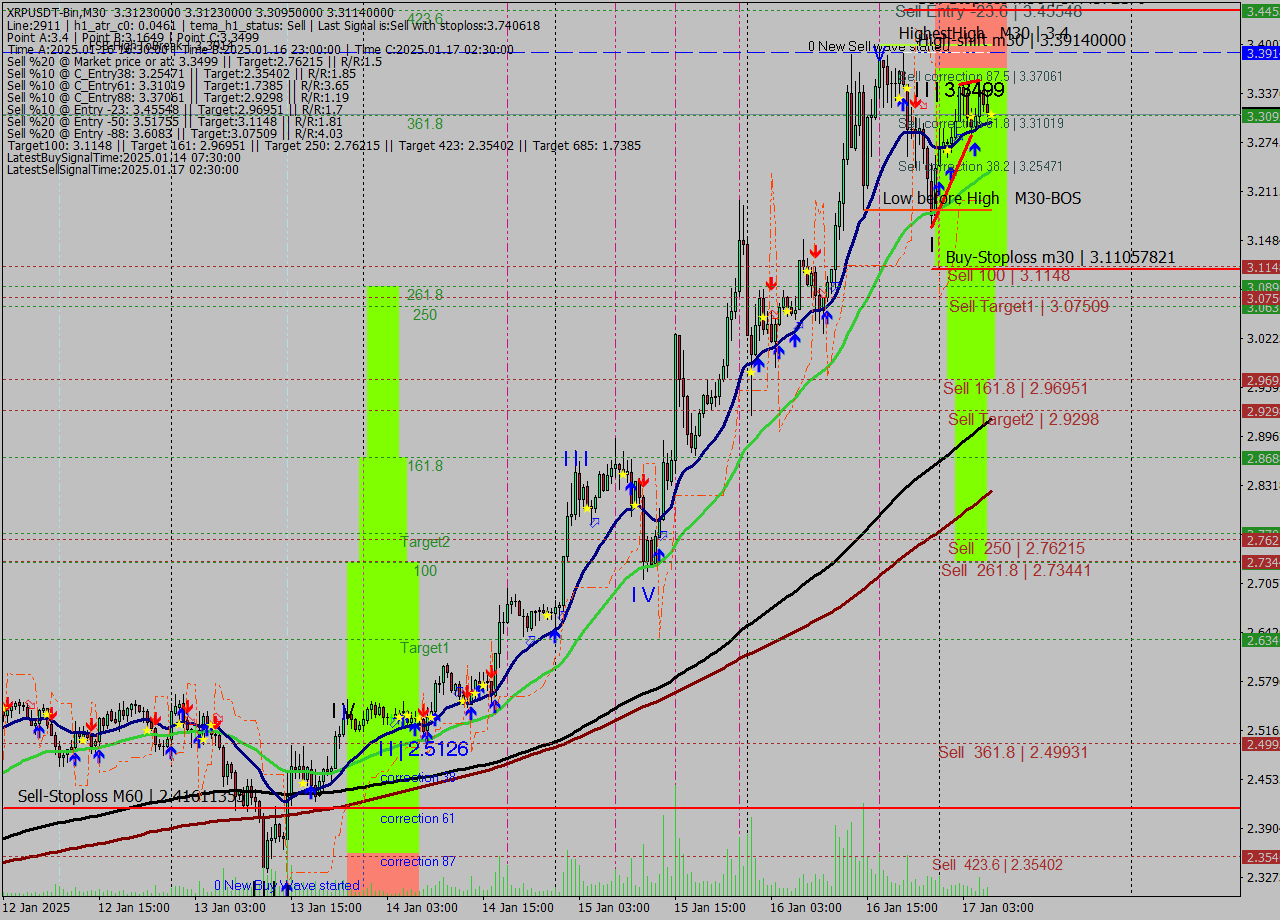Click the '15 Jan 03:00' time axis label

612,908
